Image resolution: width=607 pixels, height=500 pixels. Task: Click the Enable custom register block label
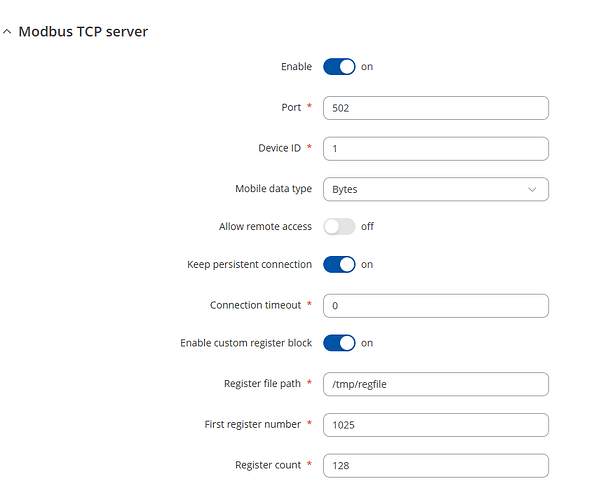(x=246, y=343)
